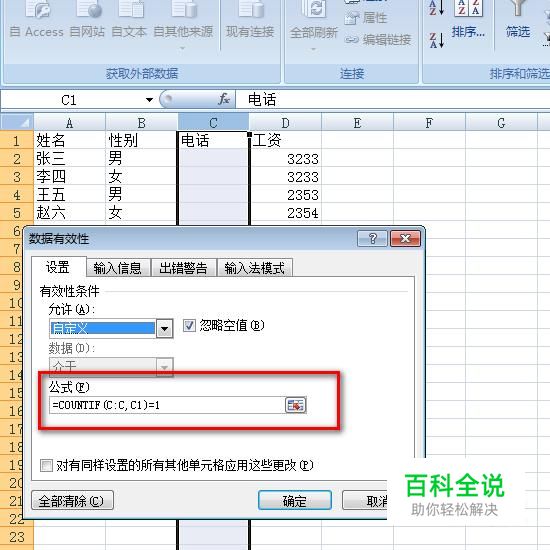Click cell containing 李四
Viewport: 550px width, 550px height.
point(69,176)
